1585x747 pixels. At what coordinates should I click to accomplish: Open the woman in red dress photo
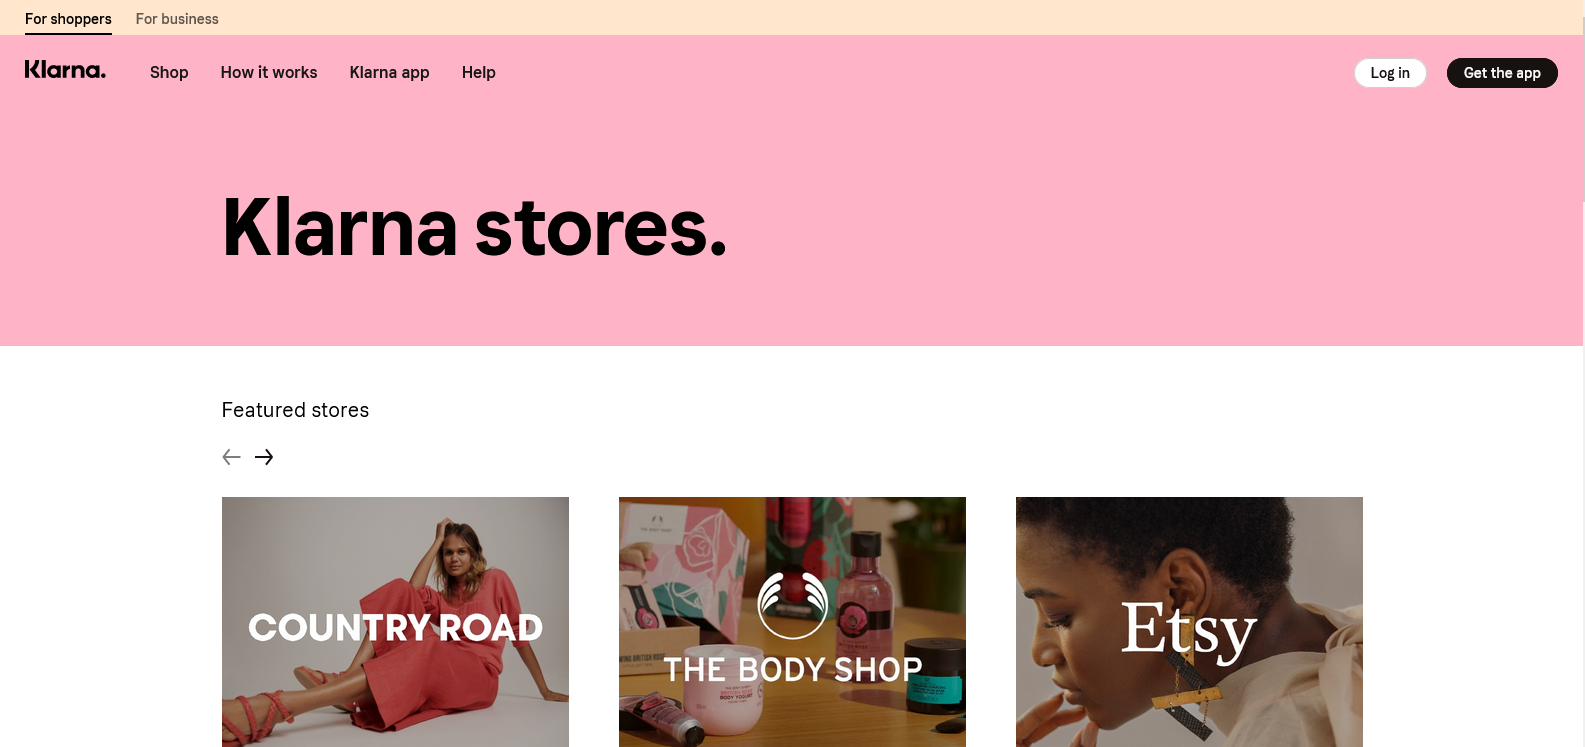[395, 622]
